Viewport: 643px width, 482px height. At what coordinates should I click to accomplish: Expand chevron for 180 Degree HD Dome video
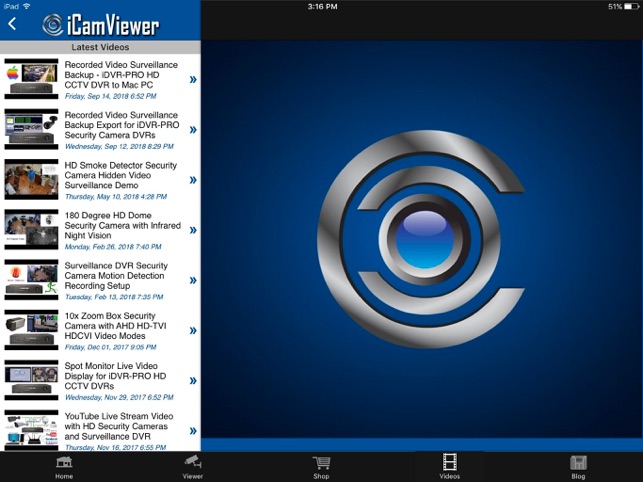193,230
